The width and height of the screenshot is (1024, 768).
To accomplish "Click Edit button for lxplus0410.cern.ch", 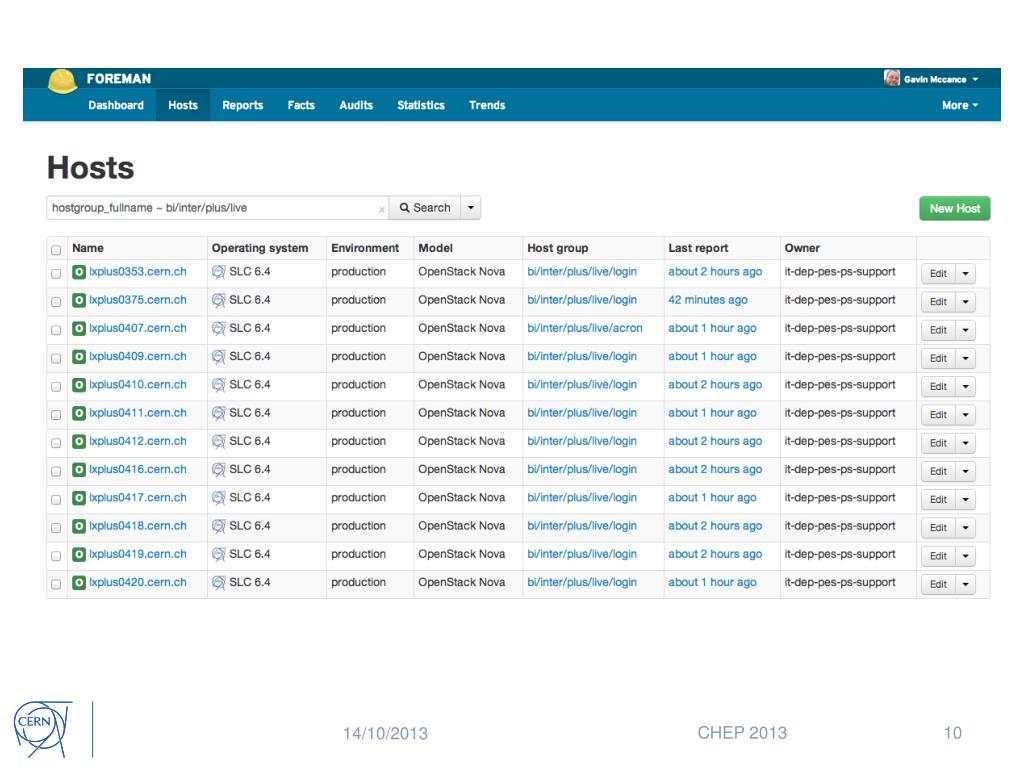I will pos(938,387).
